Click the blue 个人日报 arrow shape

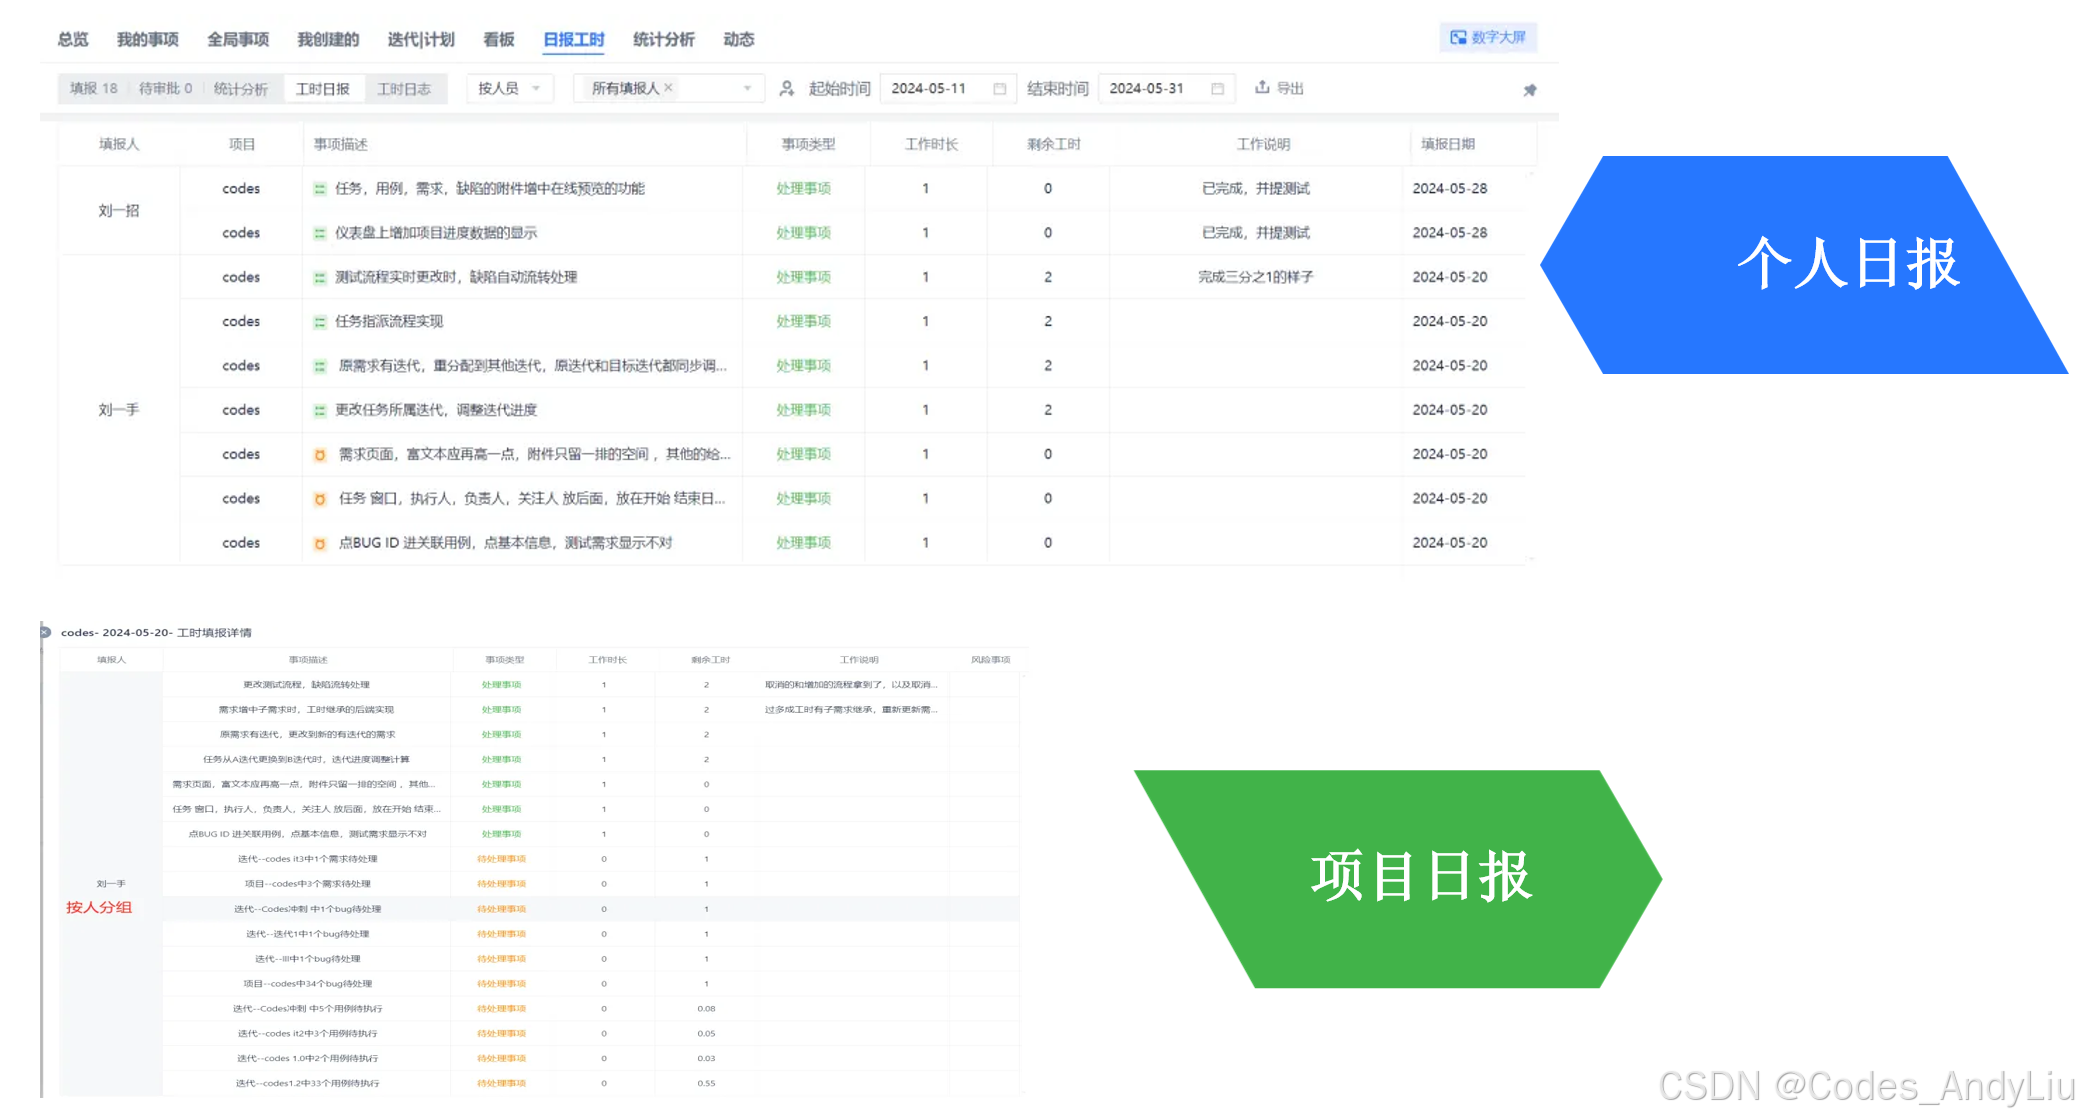1800,265
